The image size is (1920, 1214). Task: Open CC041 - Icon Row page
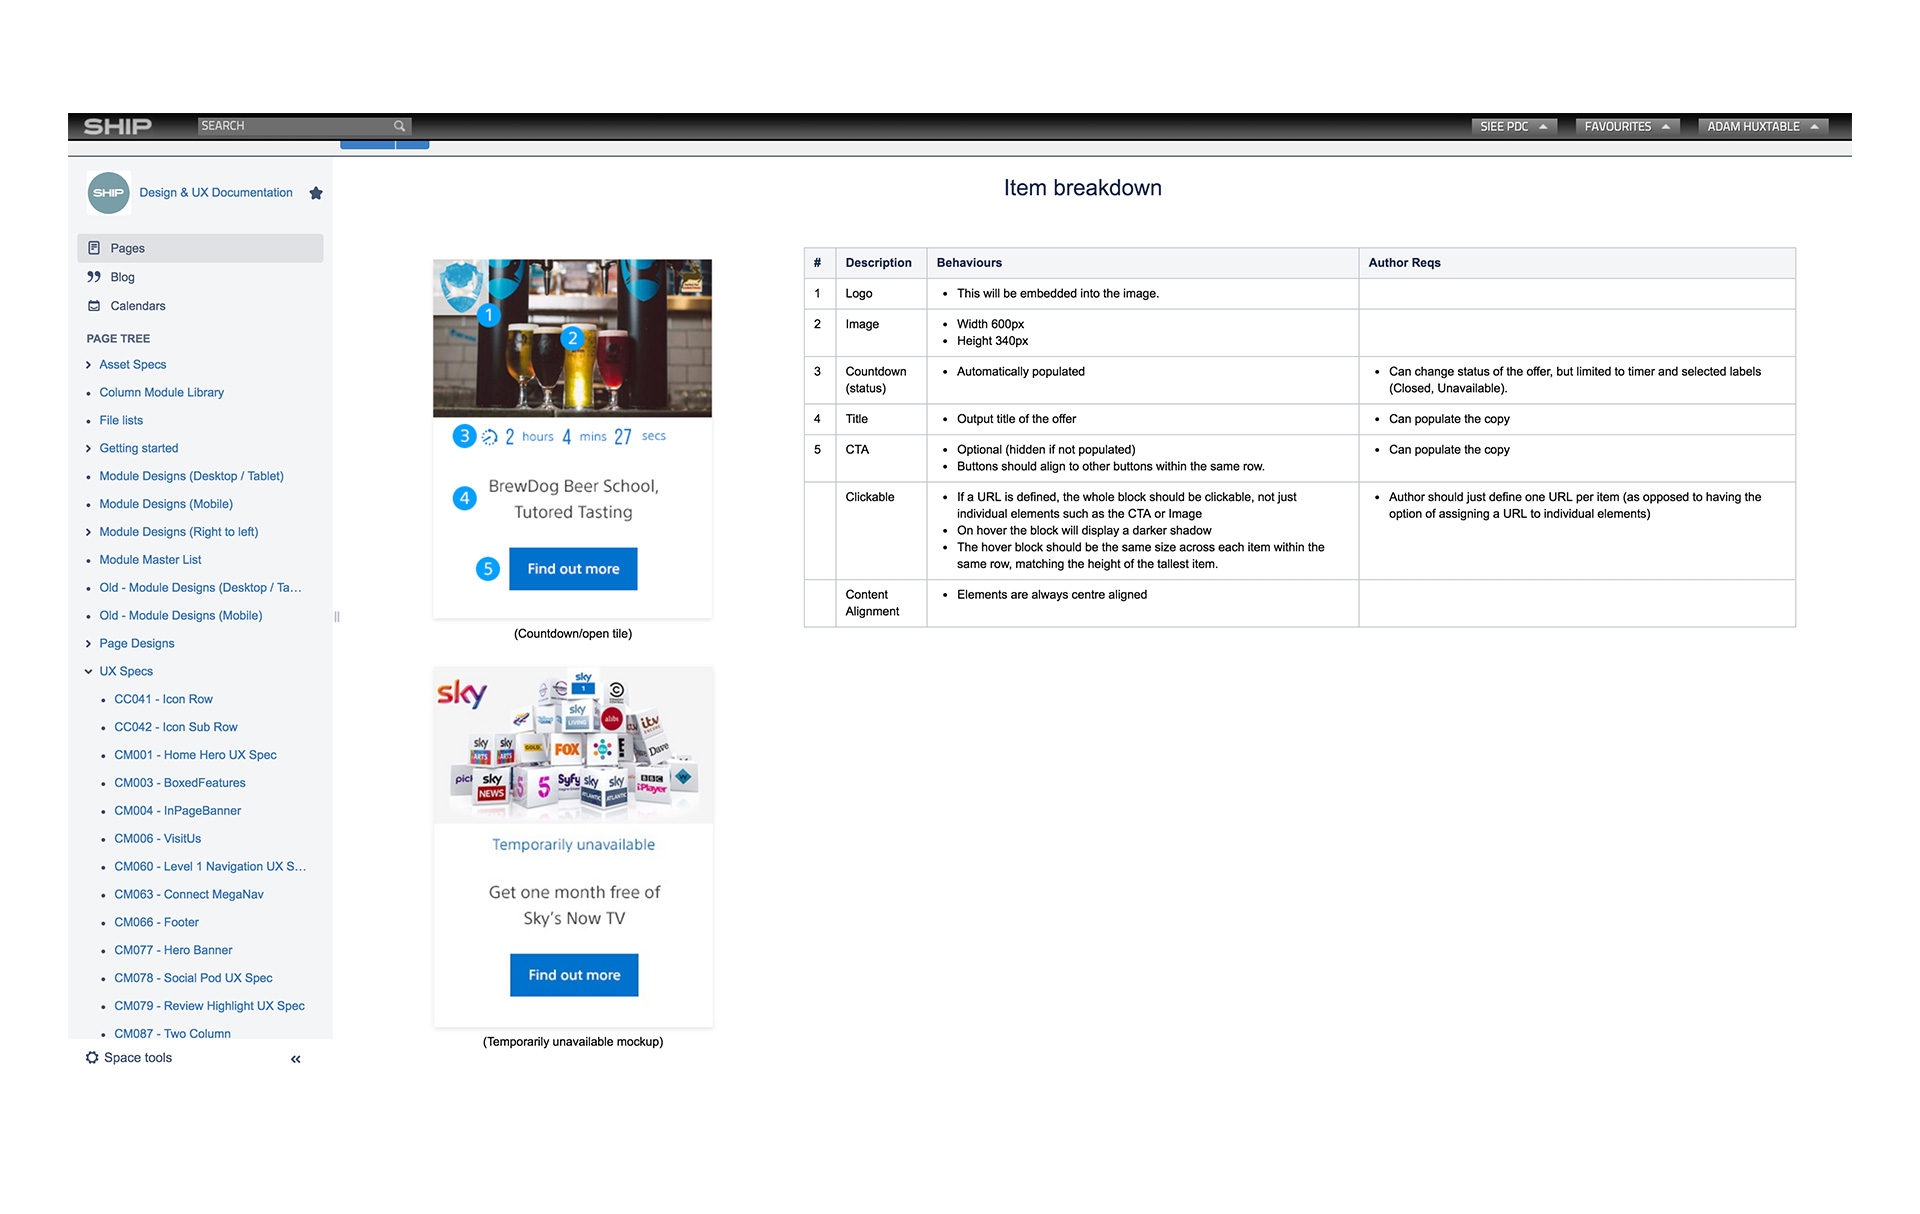pos(164,700)
